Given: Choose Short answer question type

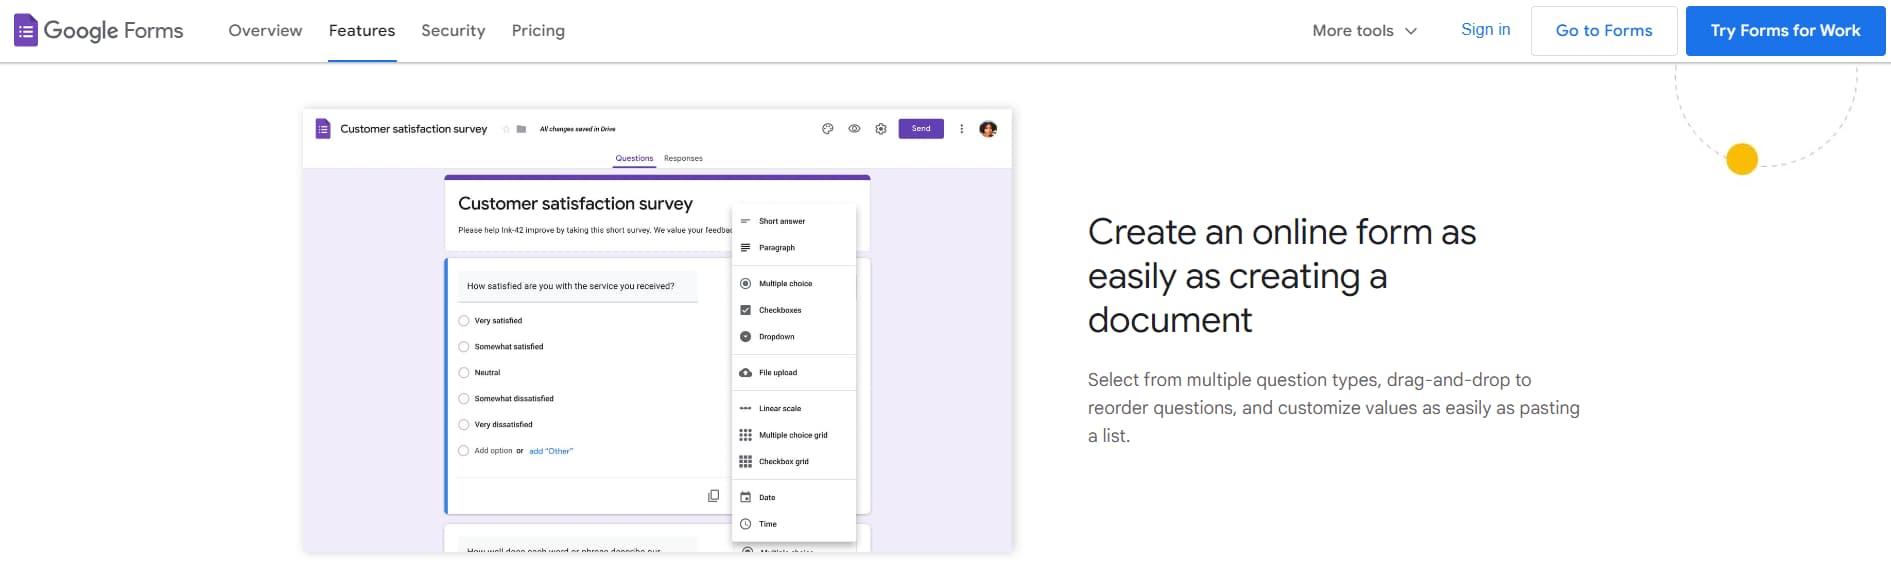Looking at the screenshot, I should [794, 221].
